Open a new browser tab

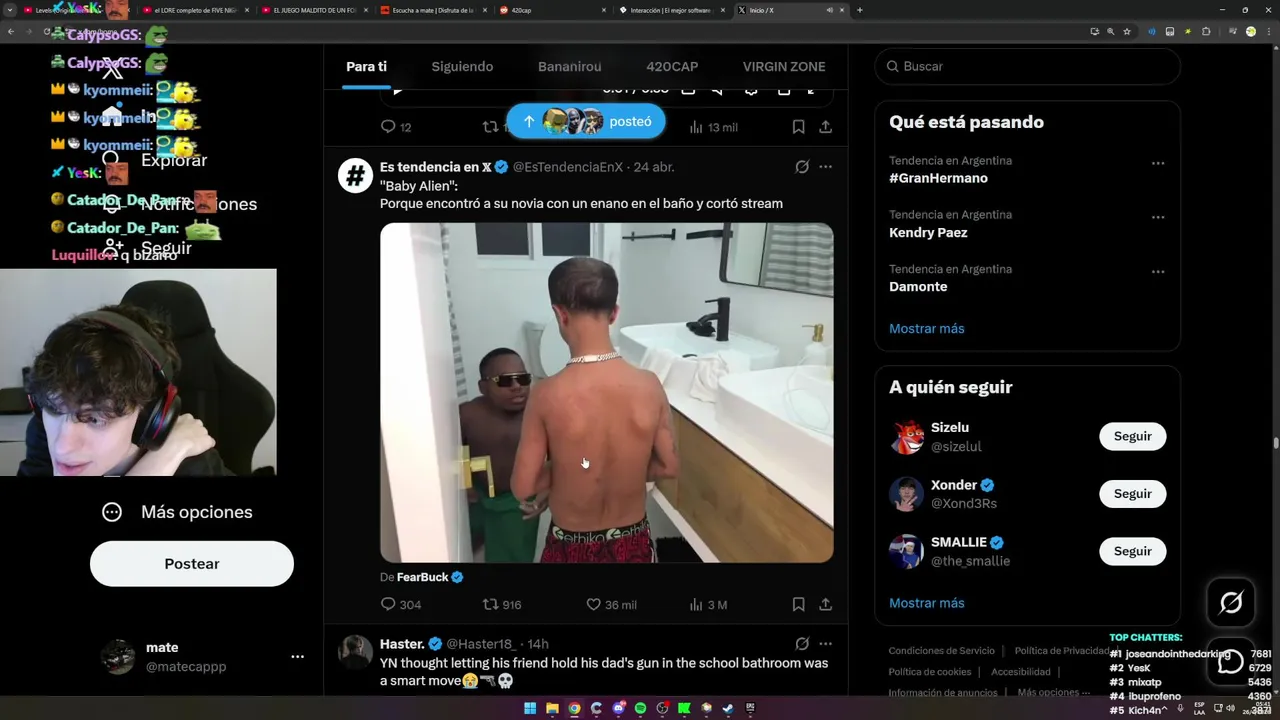(860, 10)
